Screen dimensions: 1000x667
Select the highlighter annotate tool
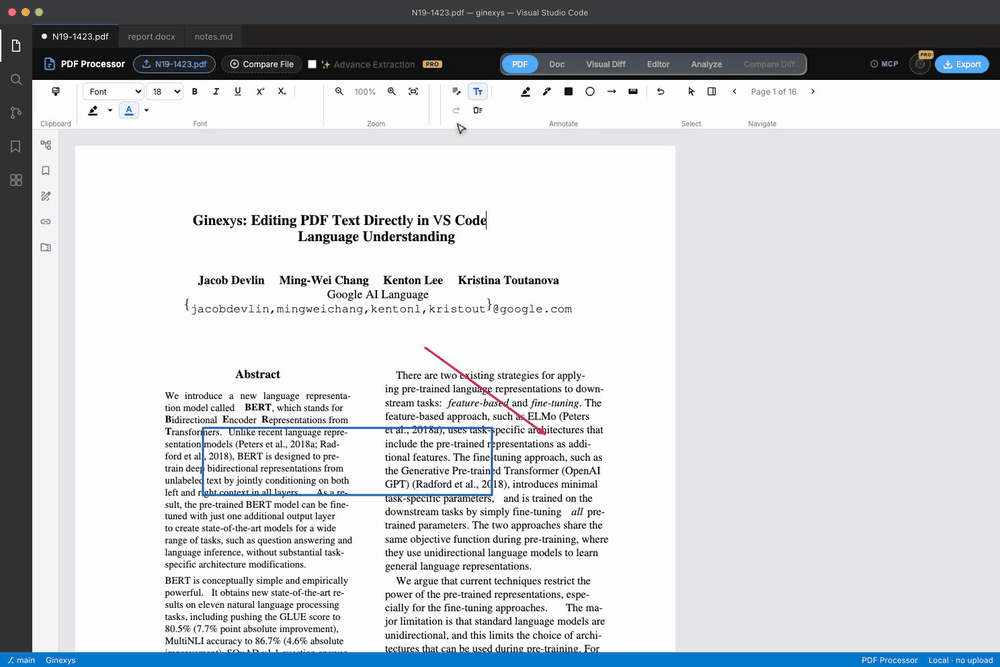click(526, 91)
